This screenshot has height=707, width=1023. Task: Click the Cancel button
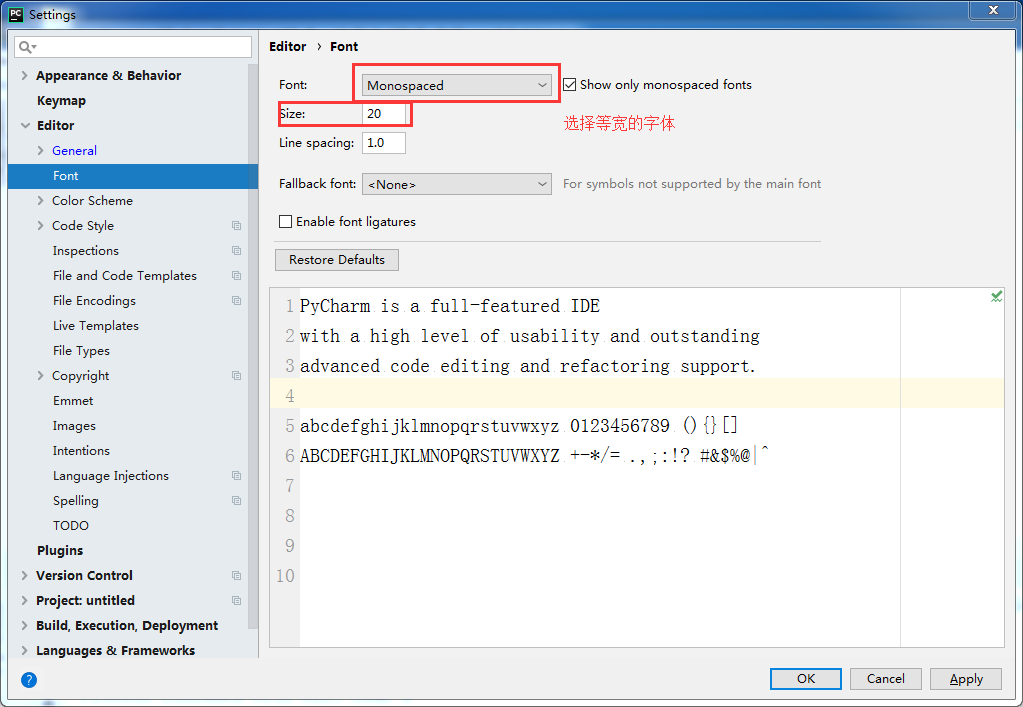click(885, 678)
